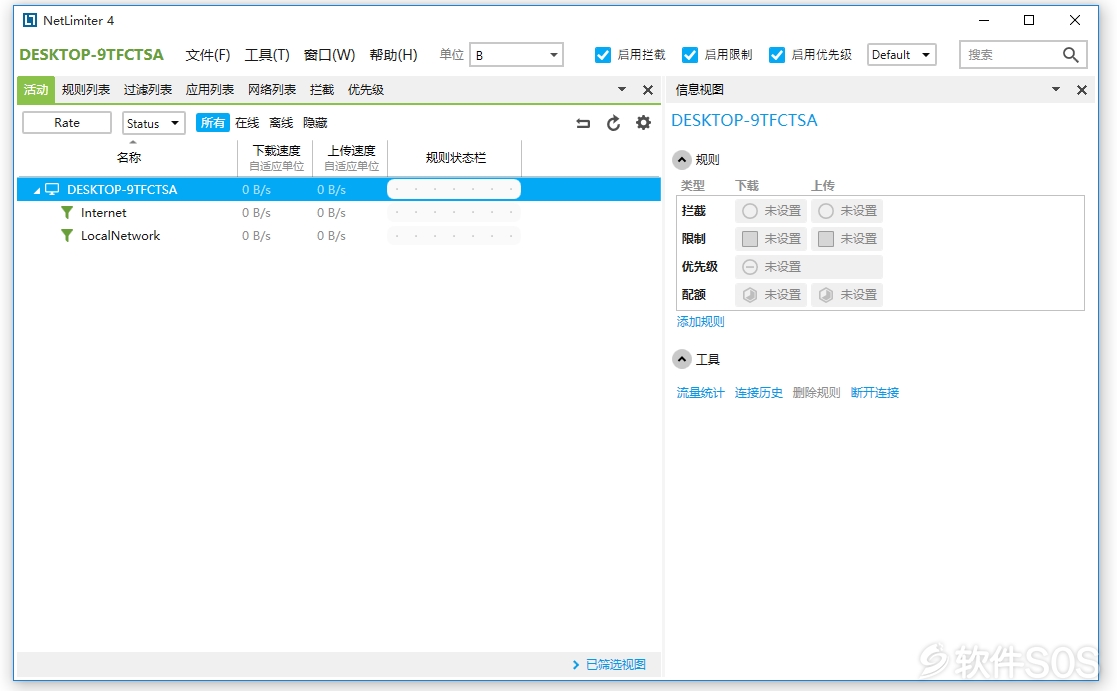Image resolution: width=1117 pixels, height=691 pixels.
Task: Collapse the 工具 section
Action: click(682, 359)
